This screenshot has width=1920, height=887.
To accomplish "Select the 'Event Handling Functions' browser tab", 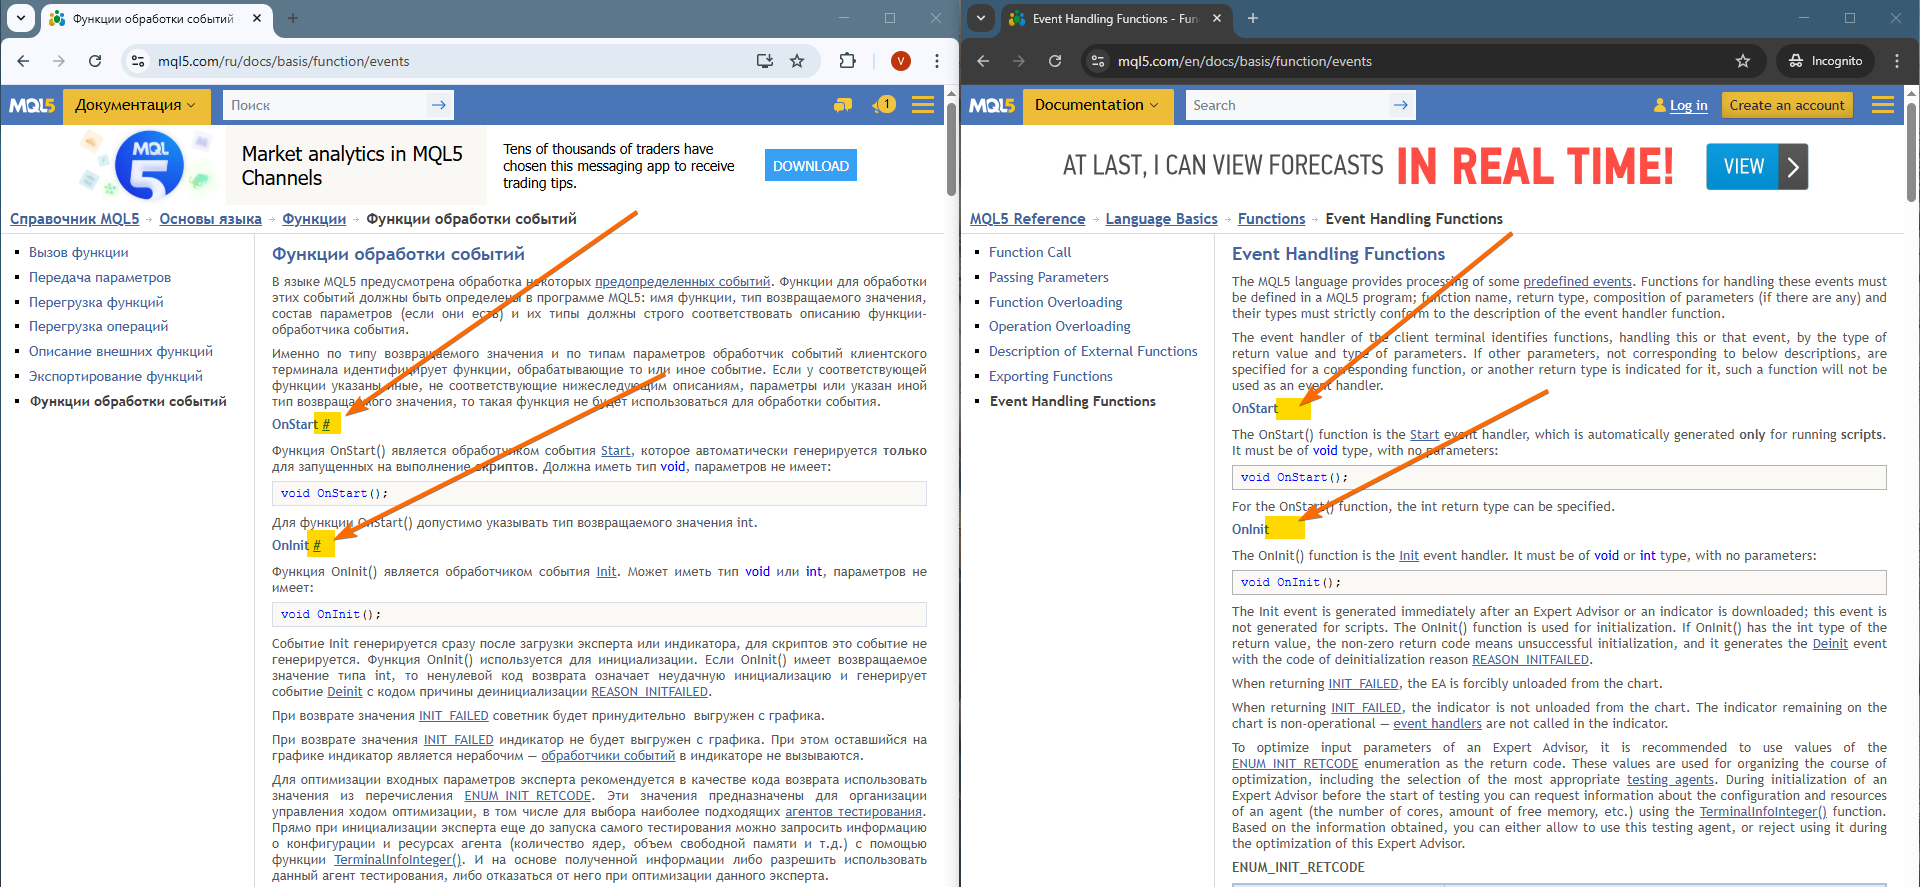I will (1116, 19).
